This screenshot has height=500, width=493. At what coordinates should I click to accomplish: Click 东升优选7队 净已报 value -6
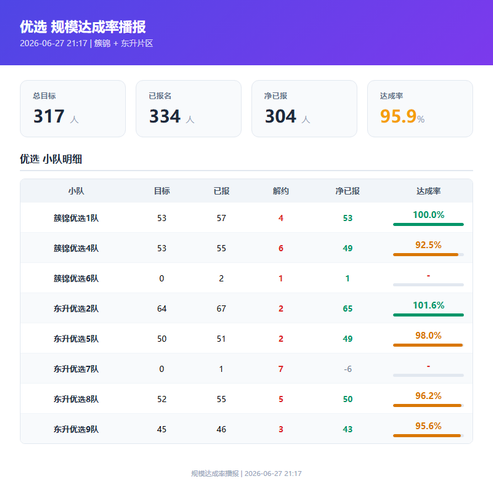(347, 369)
